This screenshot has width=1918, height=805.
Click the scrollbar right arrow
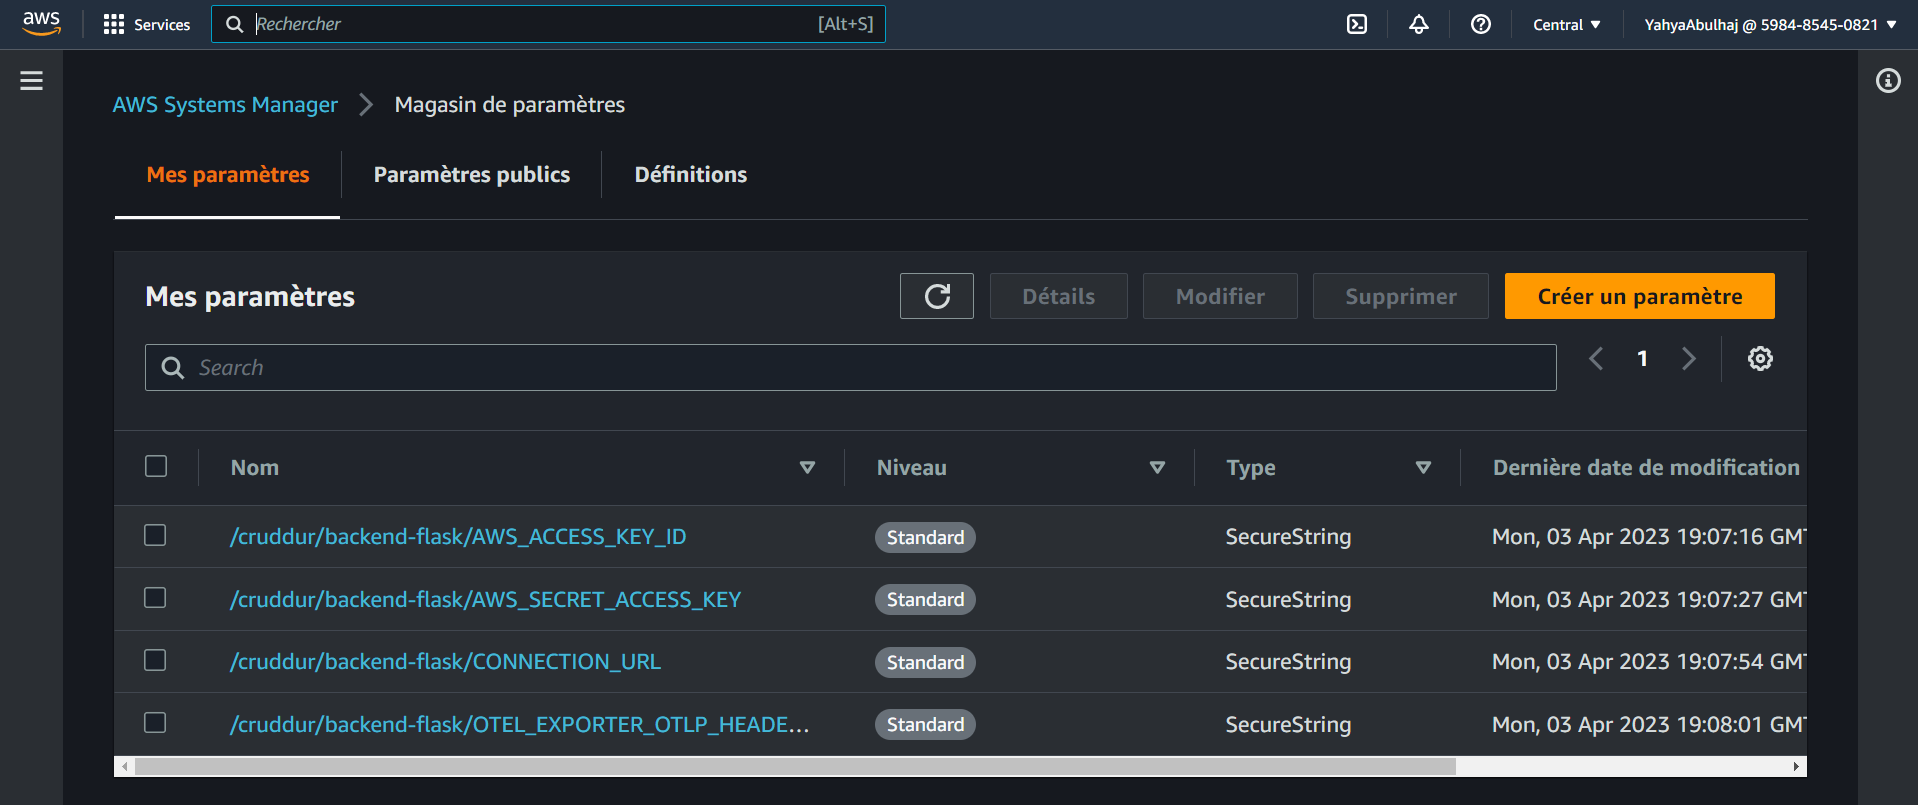1797,767
